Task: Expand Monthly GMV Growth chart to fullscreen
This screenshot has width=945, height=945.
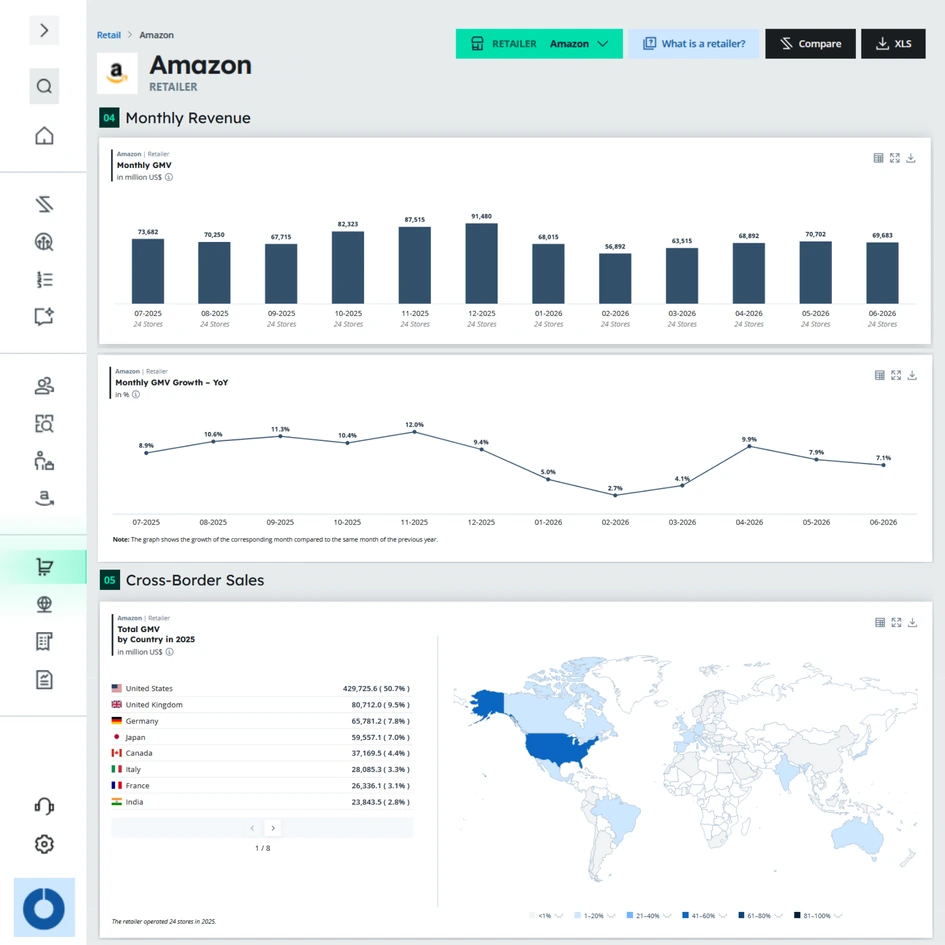Action: click(896, 375)
